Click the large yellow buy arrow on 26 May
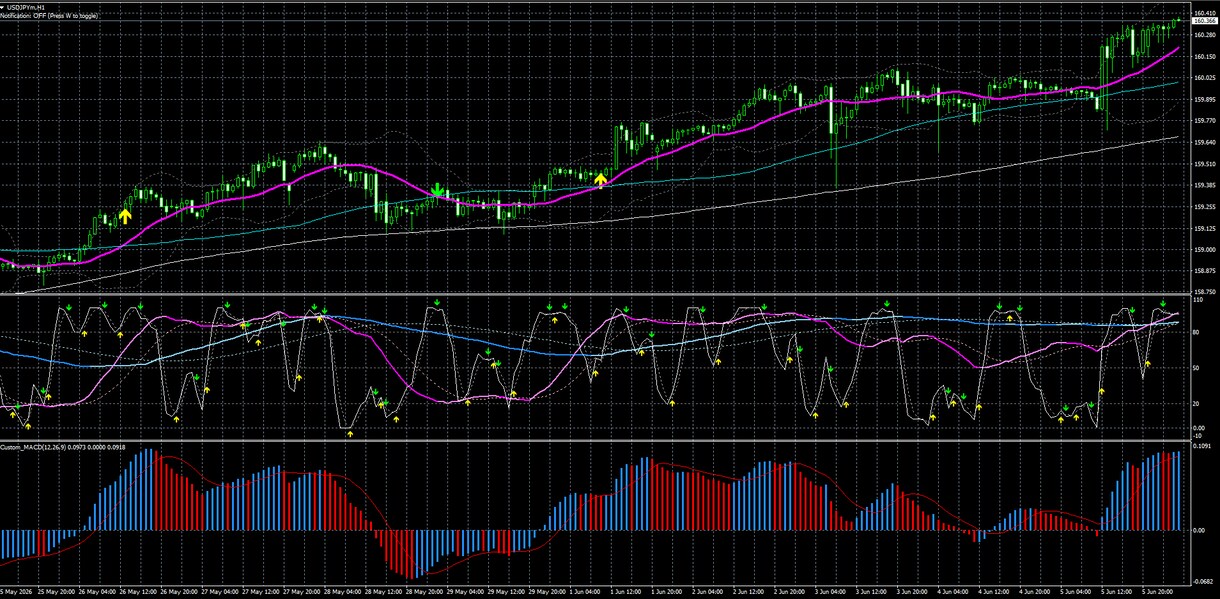This screenshot has height=599, width=1220. (125, 214)
